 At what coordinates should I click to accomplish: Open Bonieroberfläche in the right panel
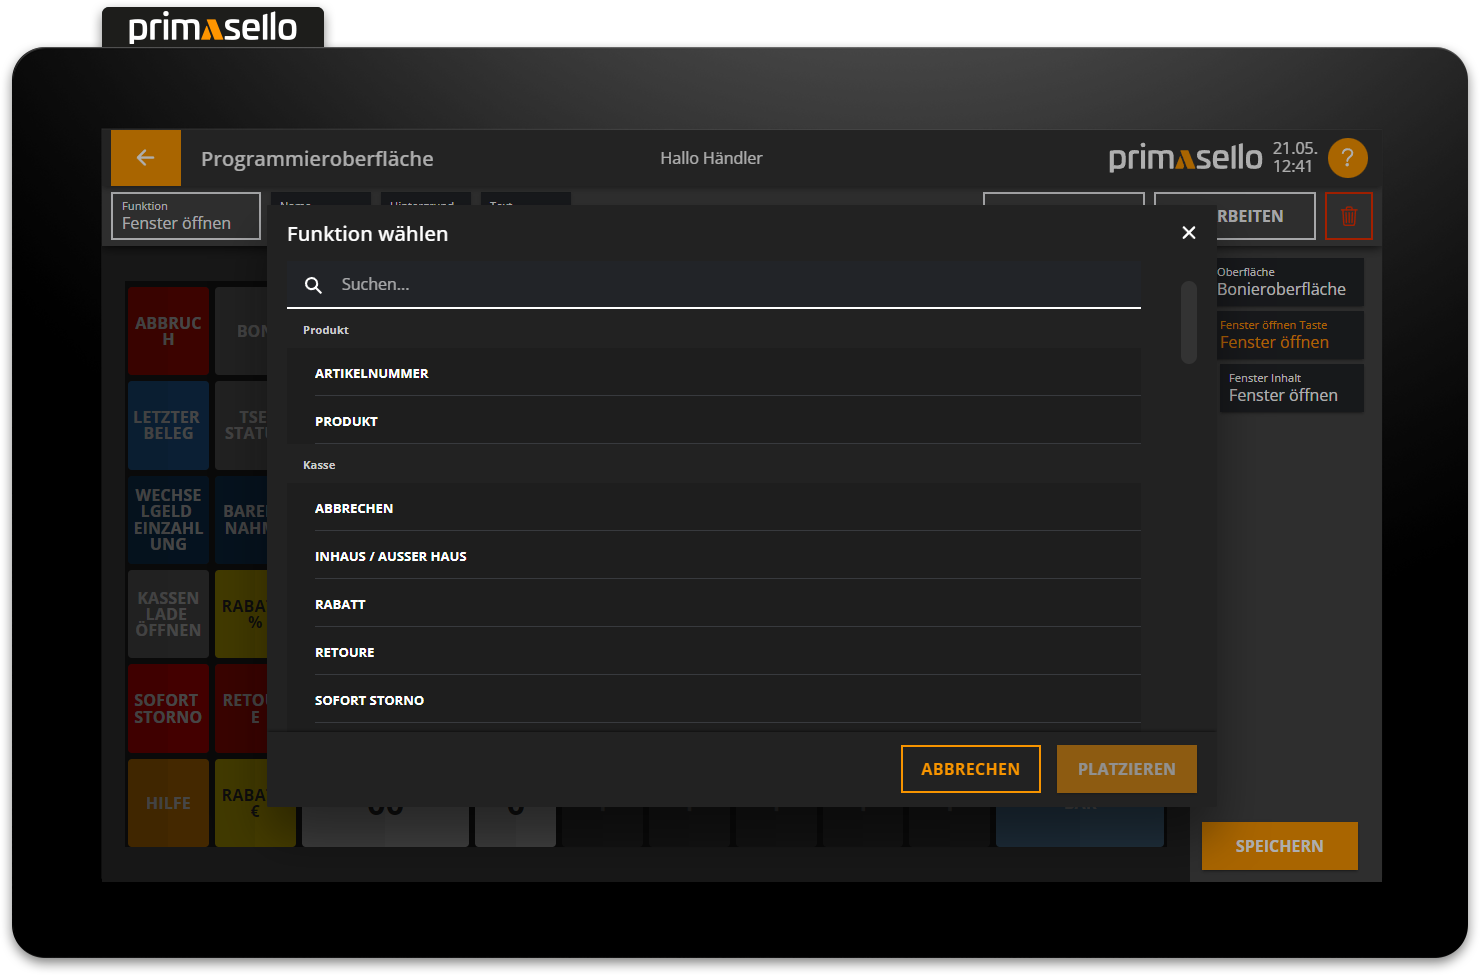click(x=1290, y=281)
